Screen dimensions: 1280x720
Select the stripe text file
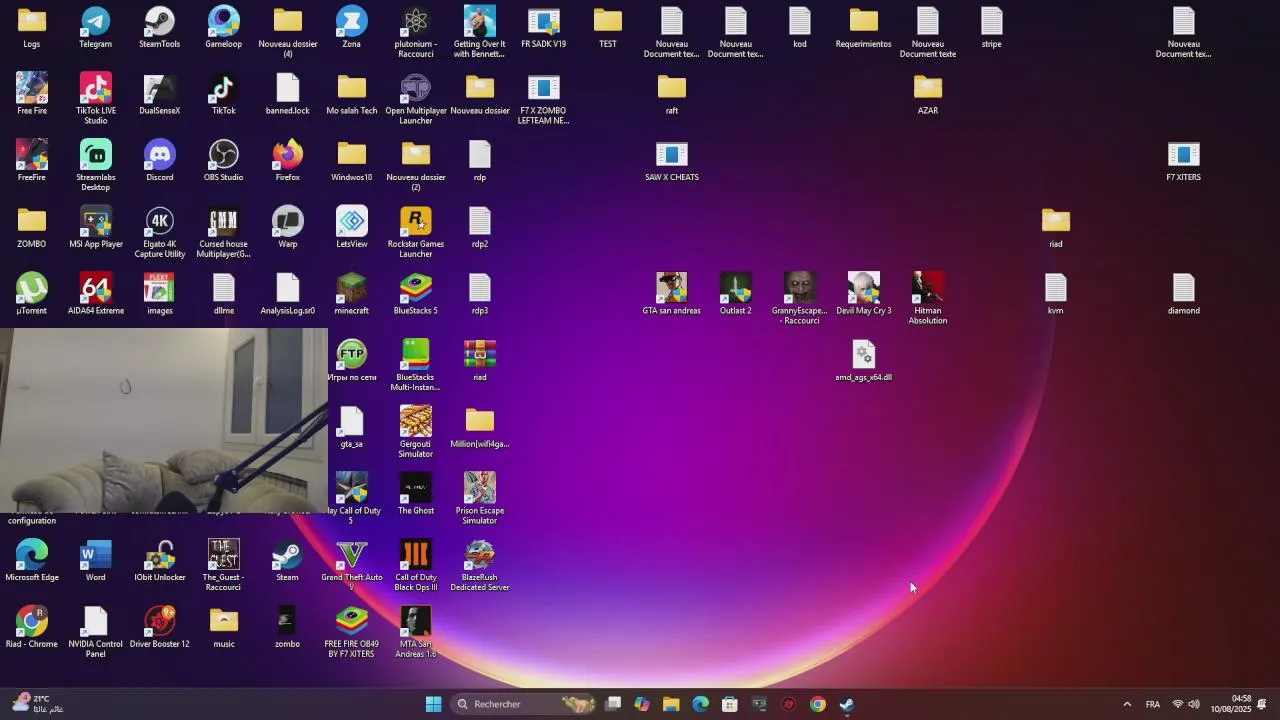point(992,27)
